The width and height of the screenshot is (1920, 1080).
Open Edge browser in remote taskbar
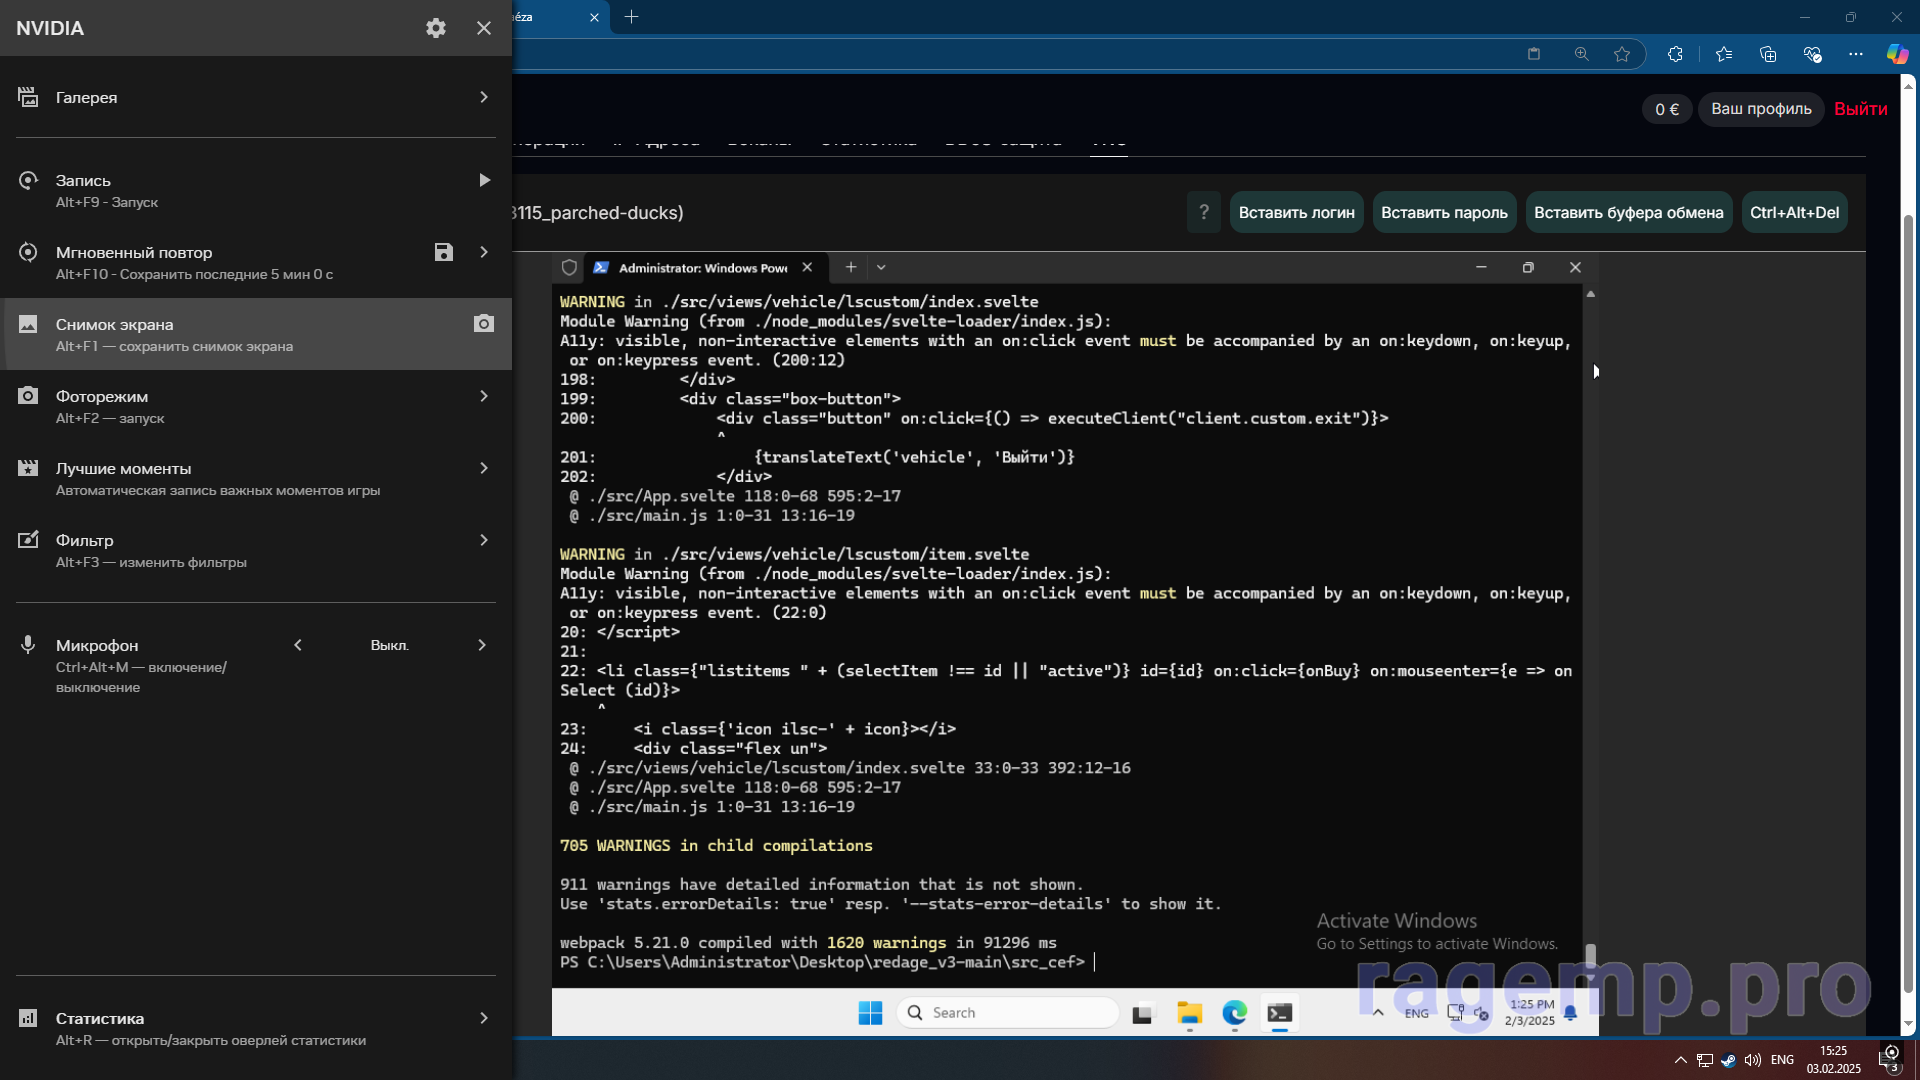tap(1234, 1013)
